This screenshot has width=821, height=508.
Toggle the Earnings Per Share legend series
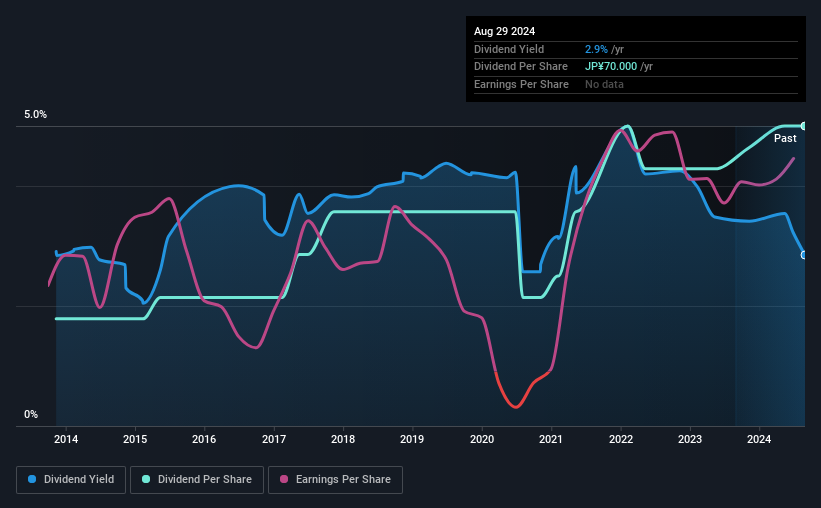[335, 480]
